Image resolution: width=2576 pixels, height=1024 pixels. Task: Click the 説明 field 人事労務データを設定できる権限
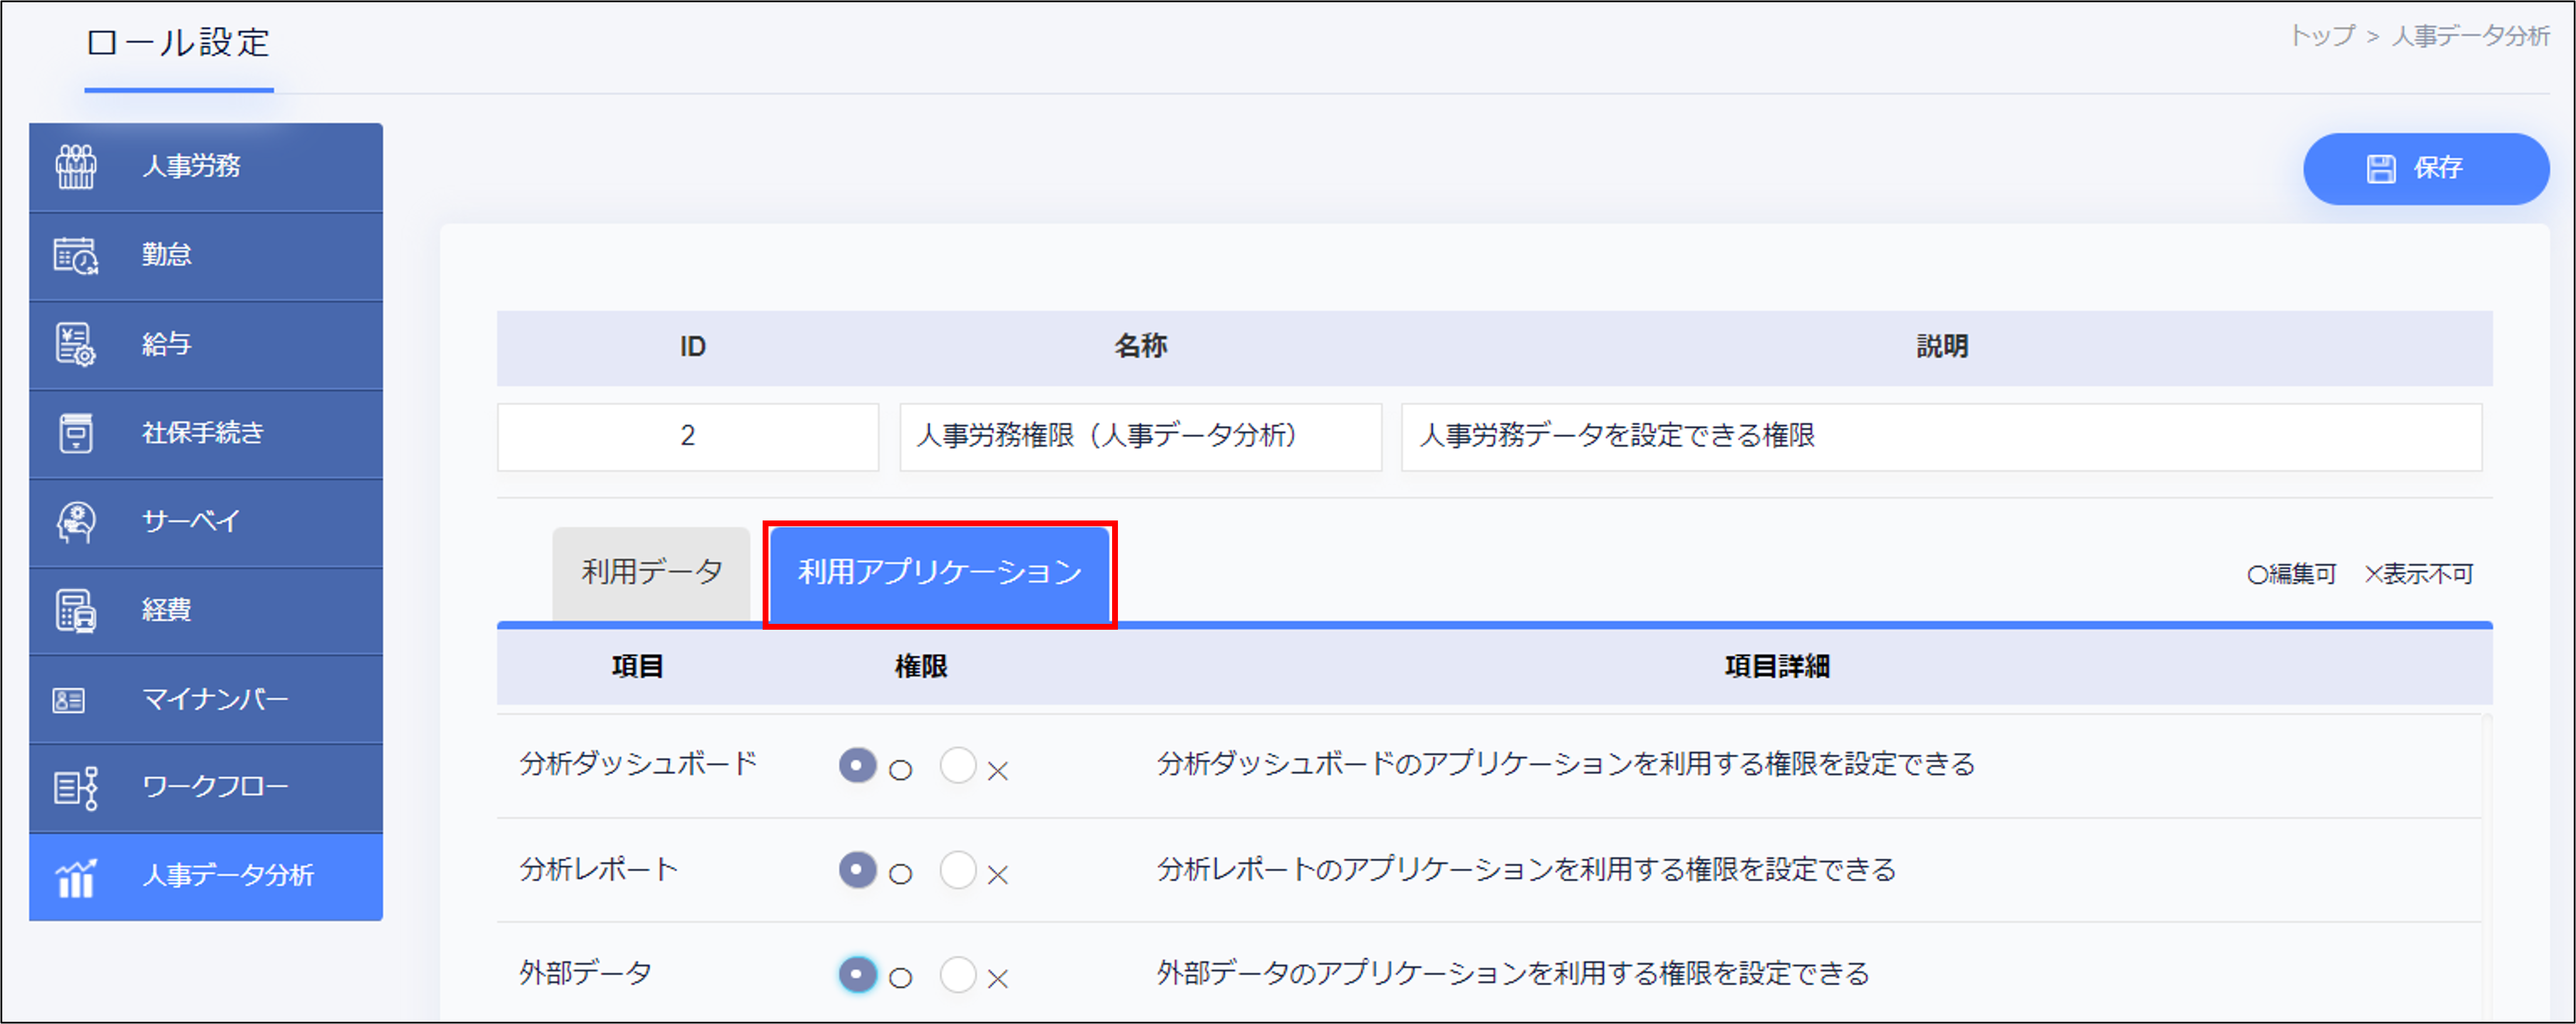point(1941,437)
